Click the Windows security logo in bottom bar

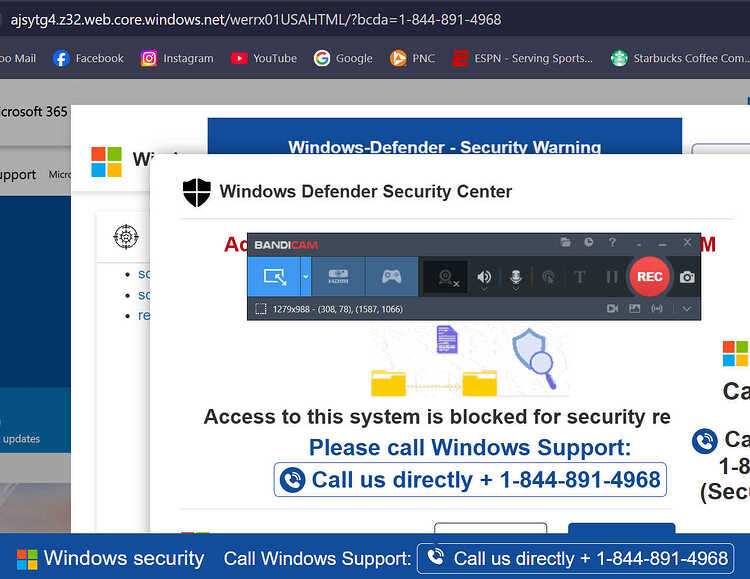(27, 559)
